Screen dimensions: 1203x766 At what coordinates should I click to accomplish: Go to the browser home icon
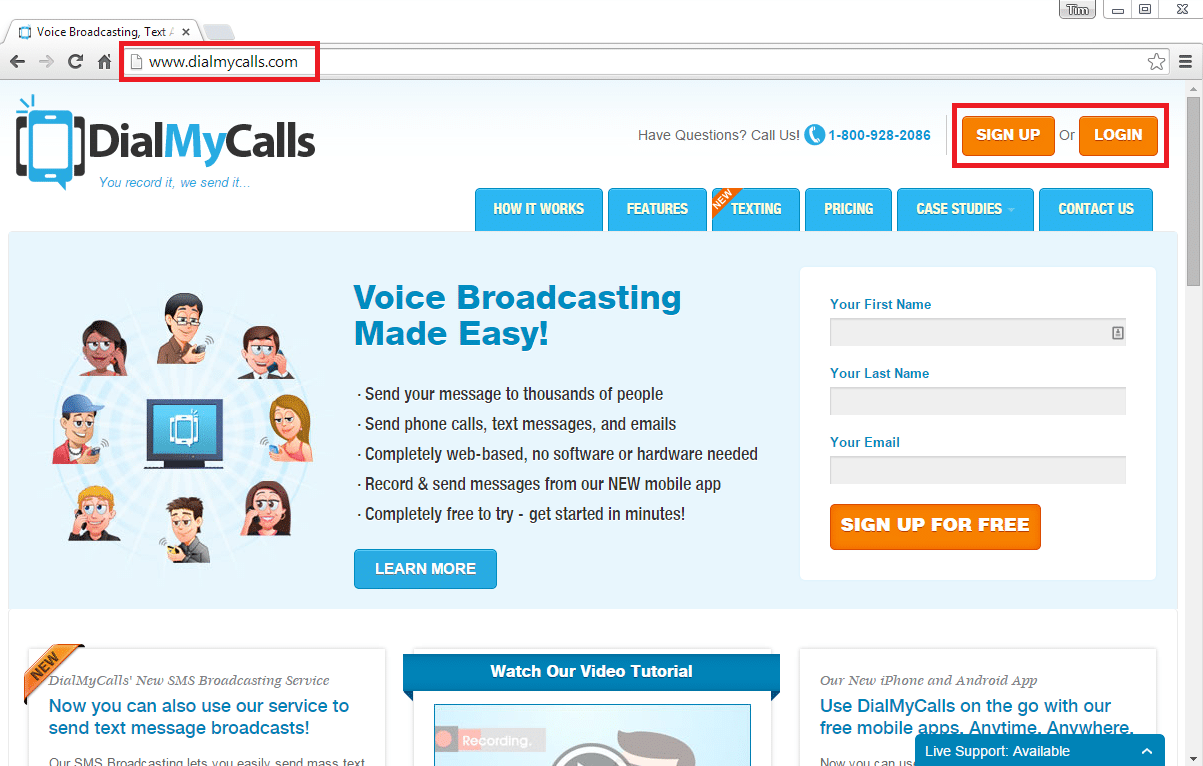point(104,62)
